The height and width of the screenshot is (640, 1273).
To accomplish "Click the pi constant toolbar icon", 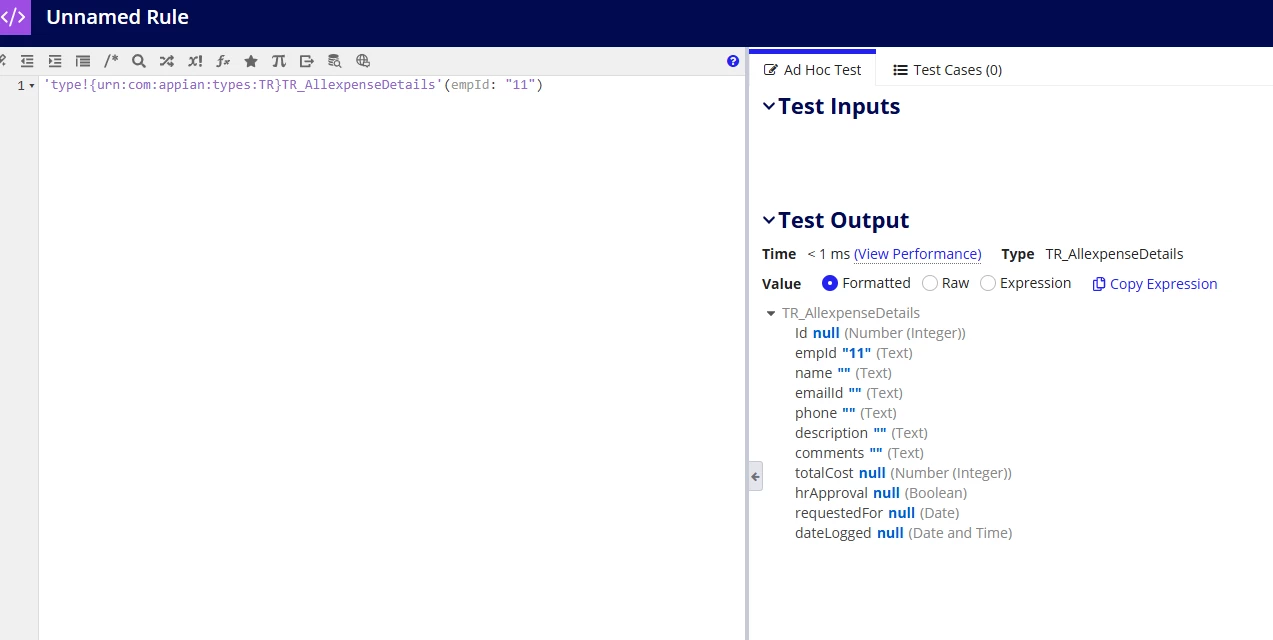I will tap(279, 61).
